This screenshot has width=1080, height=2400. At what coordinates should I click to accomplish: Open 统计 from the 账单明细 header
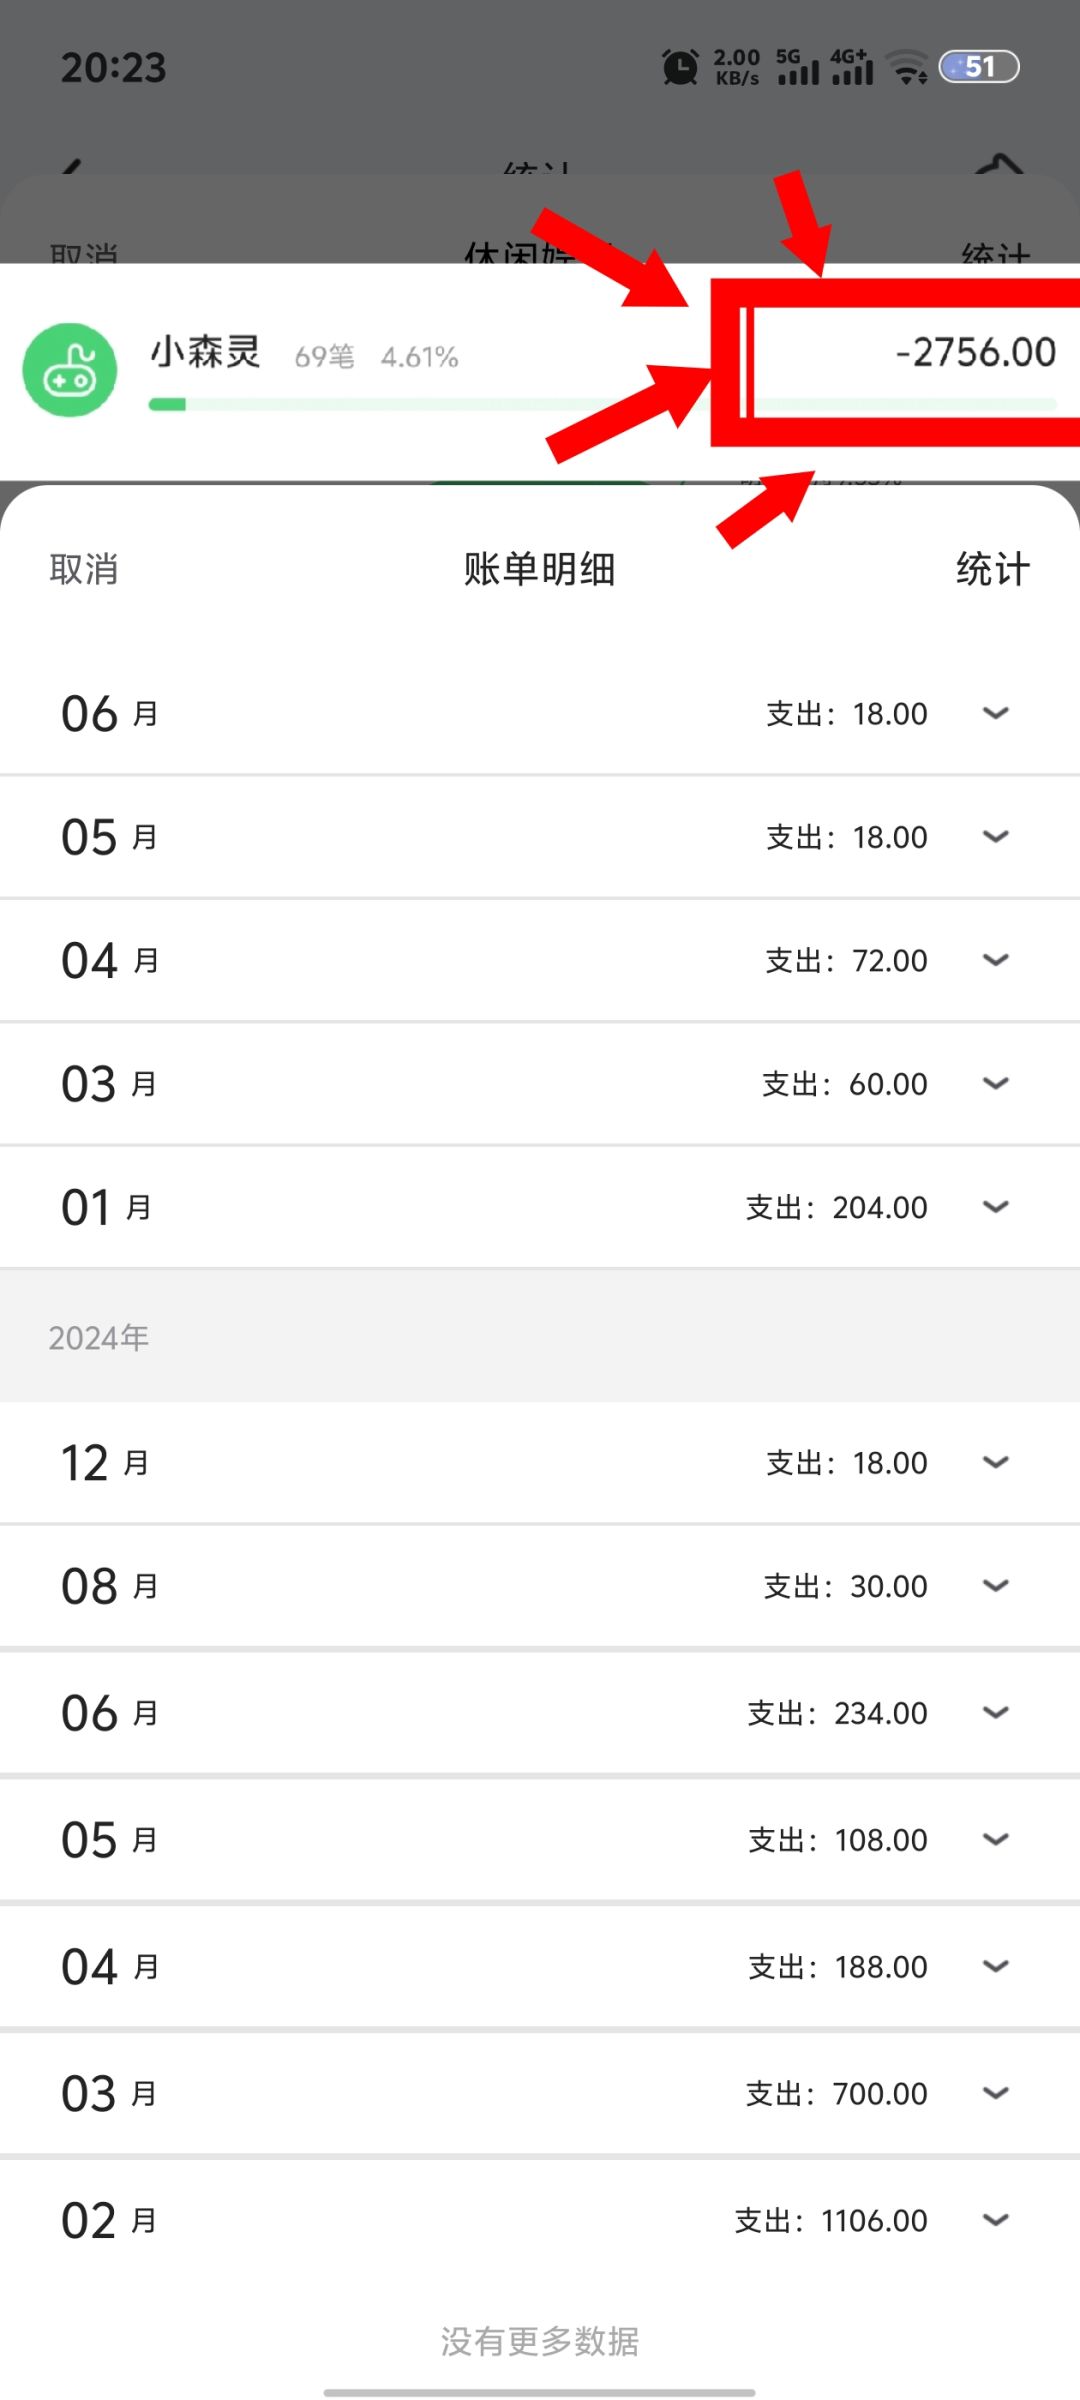pos(993,569)
